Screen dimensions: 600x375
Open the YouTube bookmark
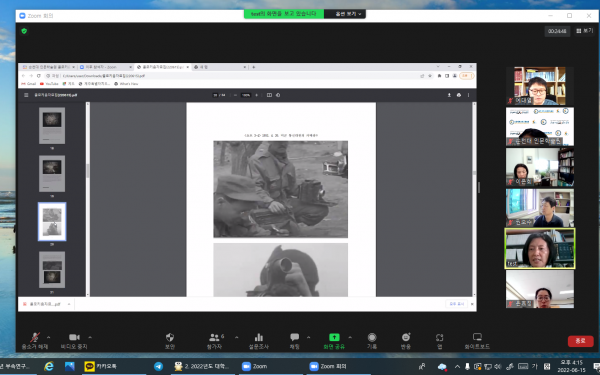click(x=49, y=83)
